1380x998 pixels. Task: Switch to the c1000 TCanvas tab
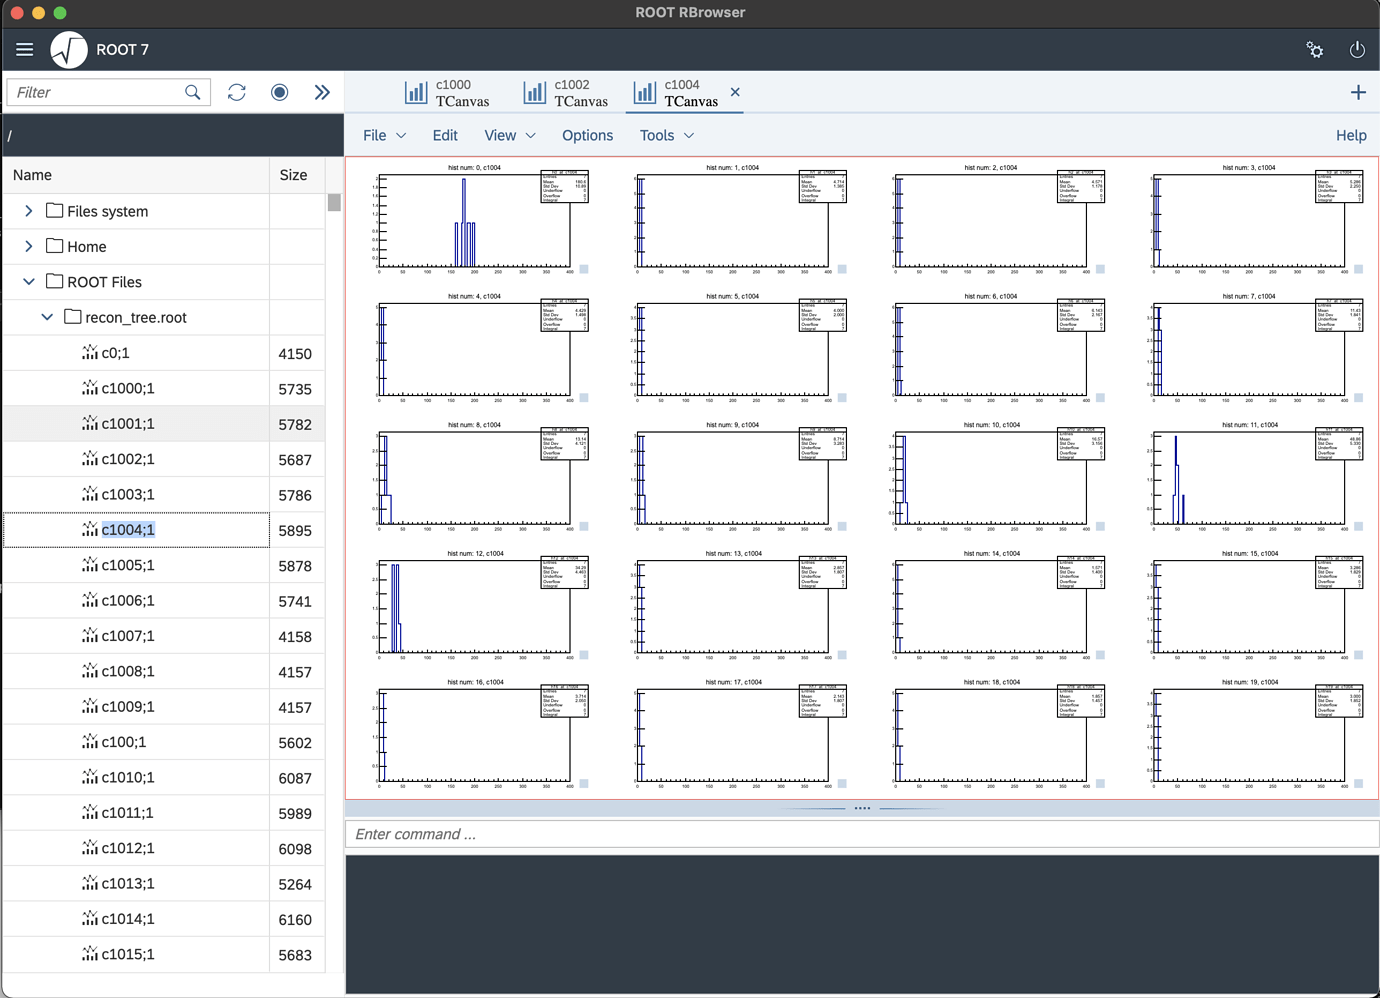click(447, 93)
